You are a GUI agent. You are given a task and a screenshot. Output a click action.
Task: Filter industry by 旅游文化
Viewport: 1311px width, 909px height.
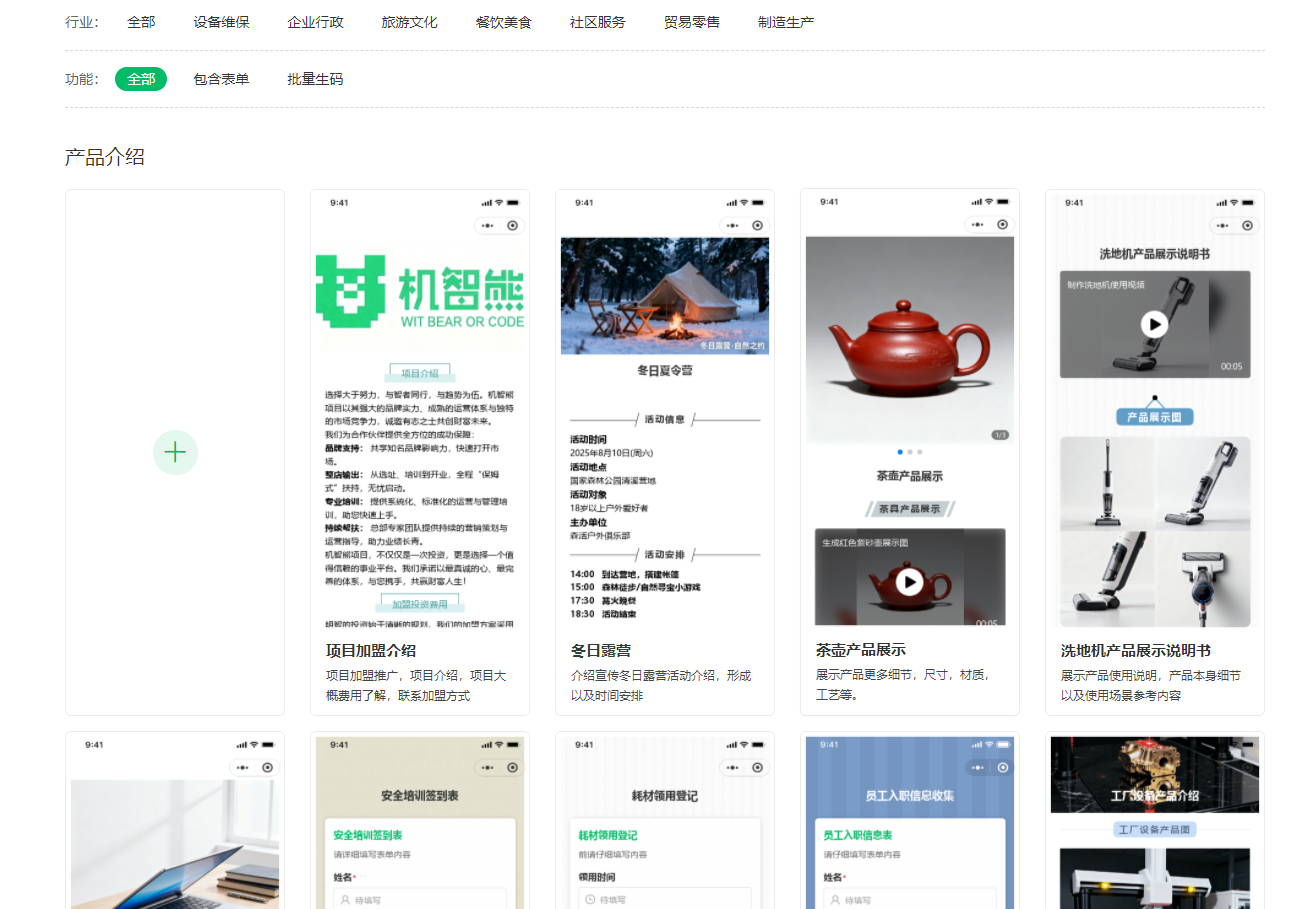pyautogui.click(x=409, y=22)
